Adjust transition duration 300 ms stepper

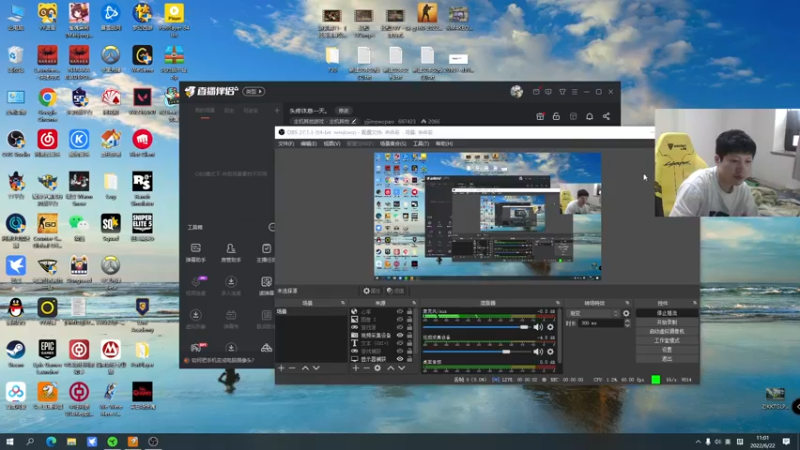[x=627, y=323]
